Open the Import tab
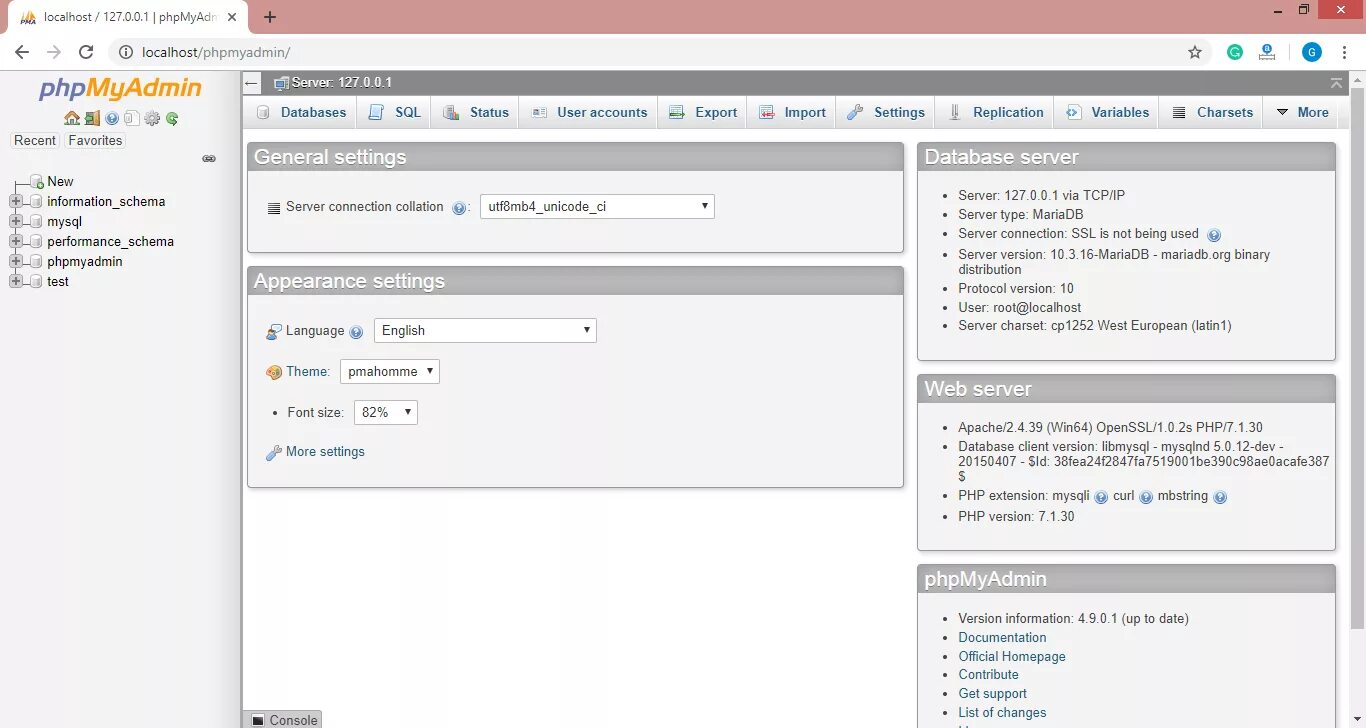 pyautogui.click(x=792, y=112)
